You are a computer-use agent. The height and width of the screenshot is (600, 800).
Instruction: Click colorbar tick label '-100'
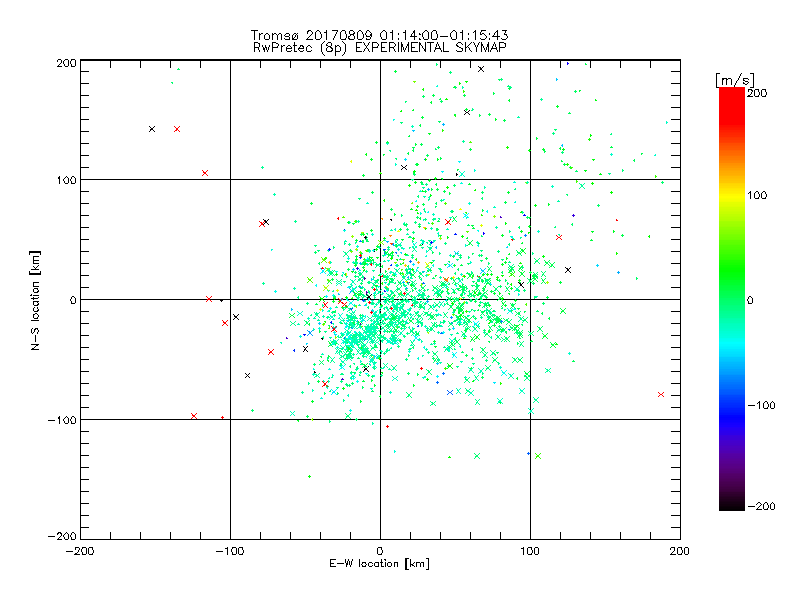tap(761, 406)
